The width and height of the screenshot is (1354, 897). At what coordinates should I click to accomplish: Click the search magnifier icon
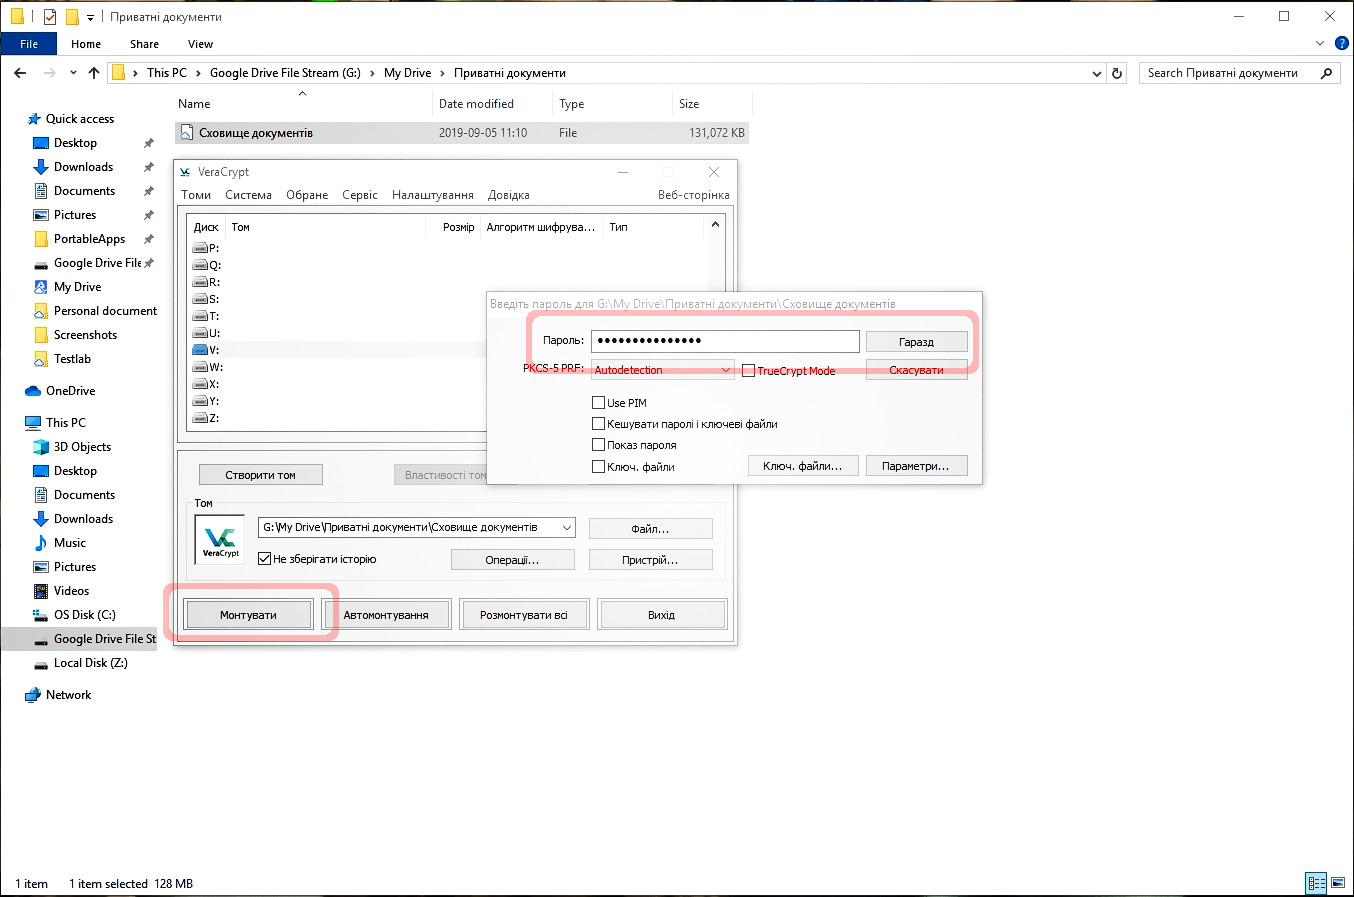coord(1327,73)
